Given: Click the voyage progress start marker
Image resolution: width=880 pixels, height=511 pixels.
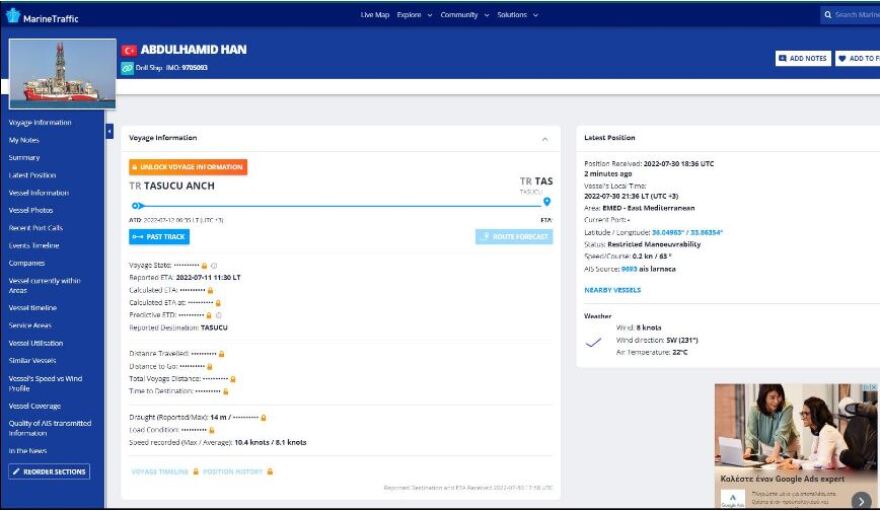Looking at the screenshot, I should click(x=136, y=205).
